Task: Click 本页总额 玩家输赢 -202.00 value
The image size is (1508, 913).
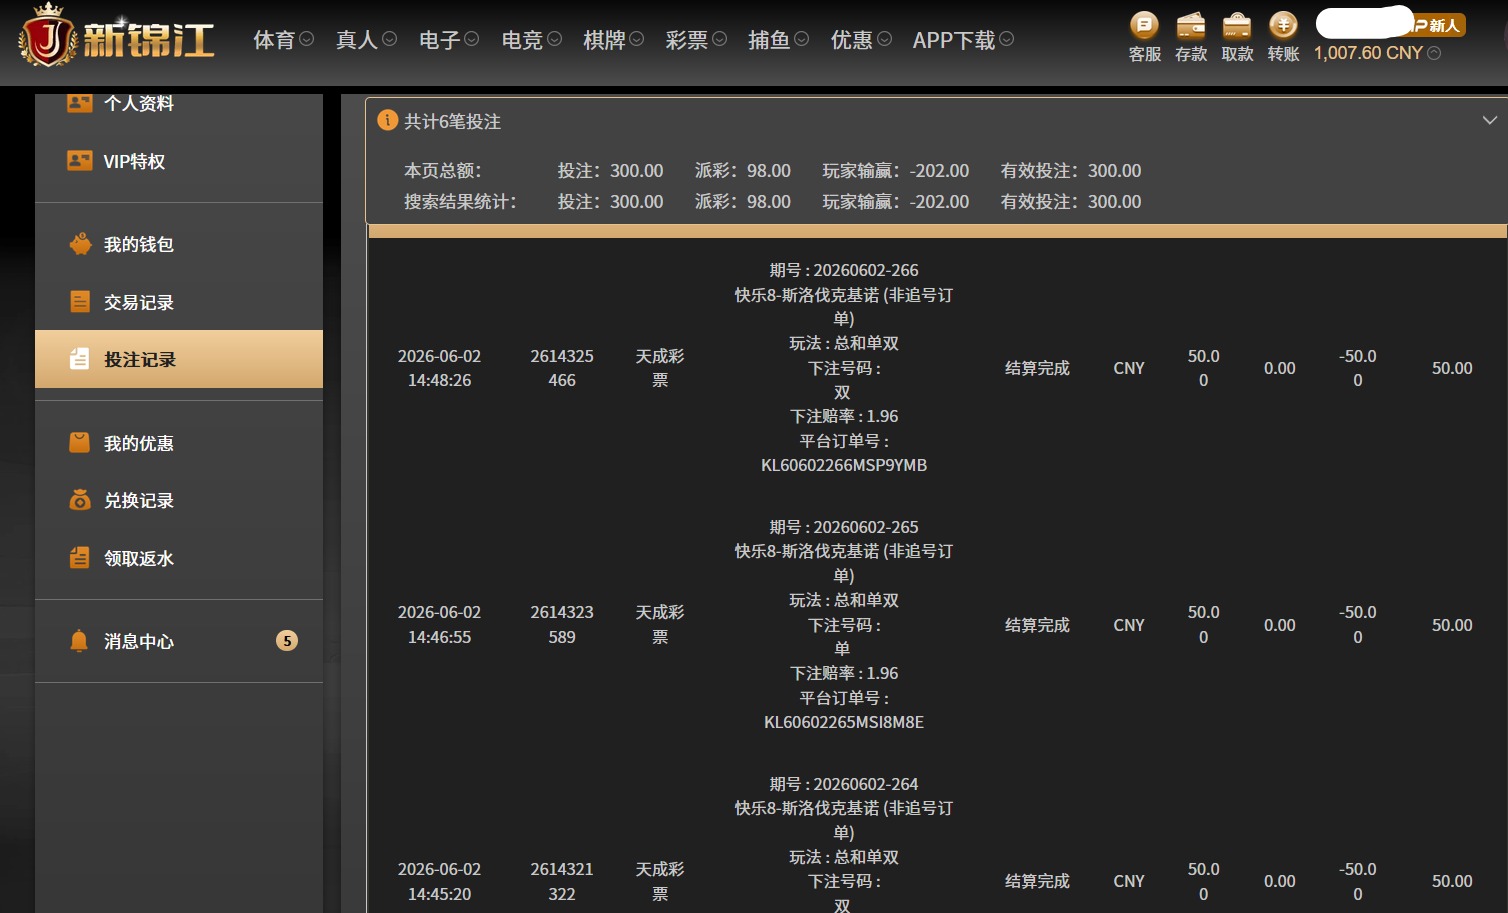Action: coord(939,171)
